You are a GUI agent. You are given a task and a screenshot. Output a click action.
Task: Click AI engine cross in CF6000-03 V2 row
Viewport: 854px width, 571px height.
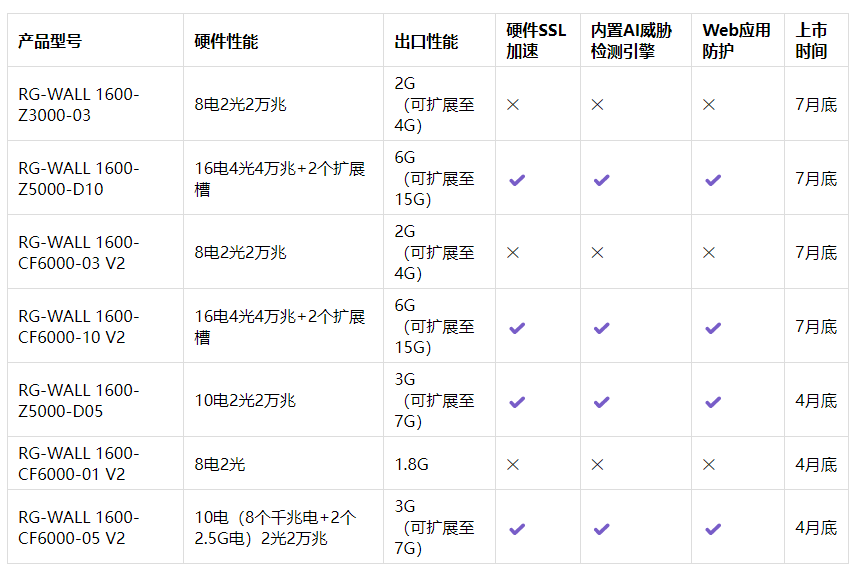pos(597,253)
